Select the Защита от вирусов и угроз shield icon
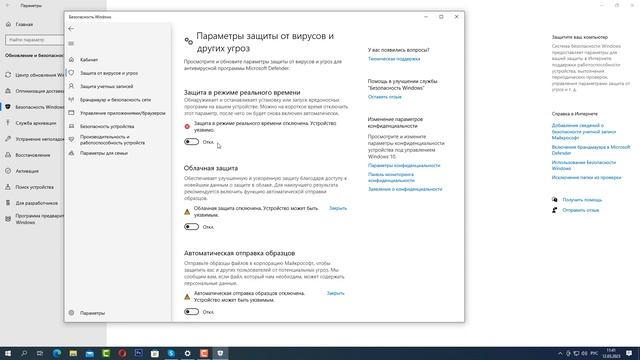640x360 pixels. (71, 73)
